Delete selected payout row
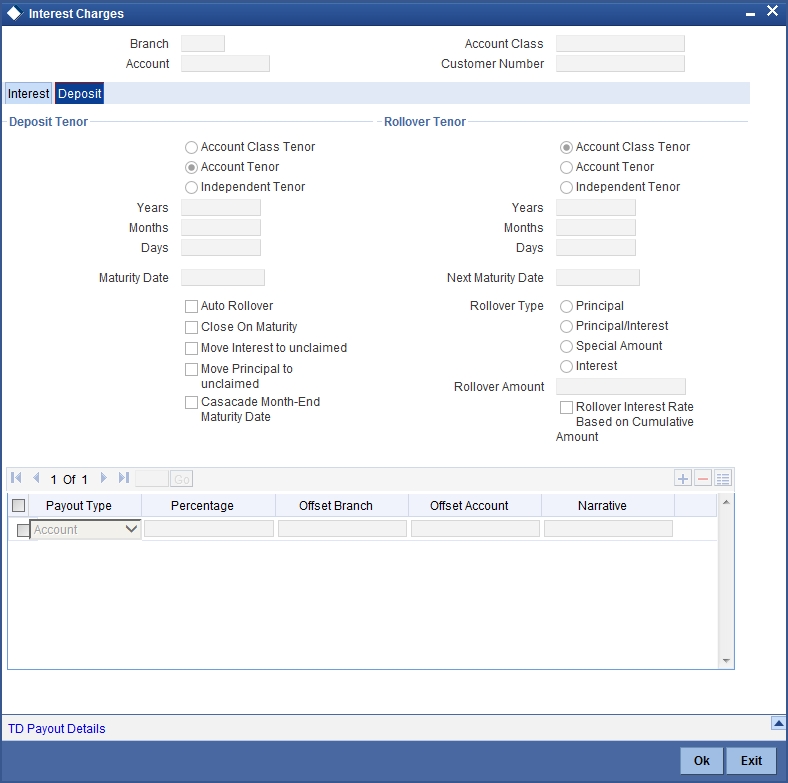 tap(703, 478)
